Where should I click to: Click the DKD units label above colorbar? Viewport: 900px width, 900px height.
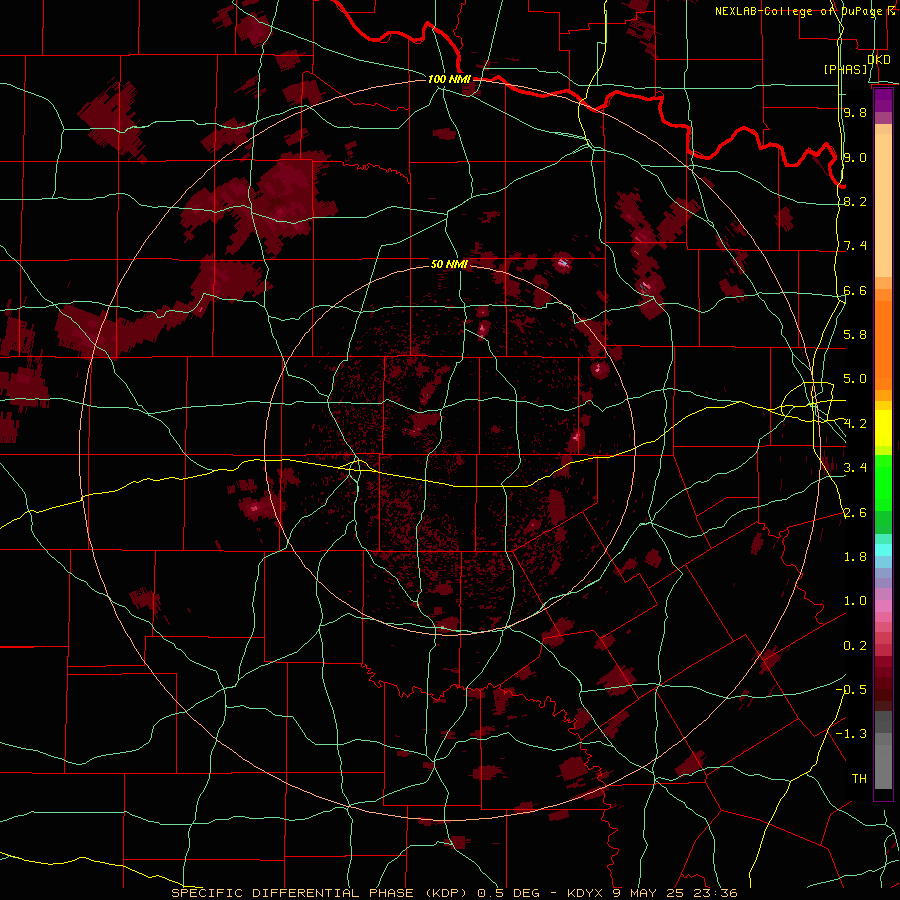pos(879,59)
